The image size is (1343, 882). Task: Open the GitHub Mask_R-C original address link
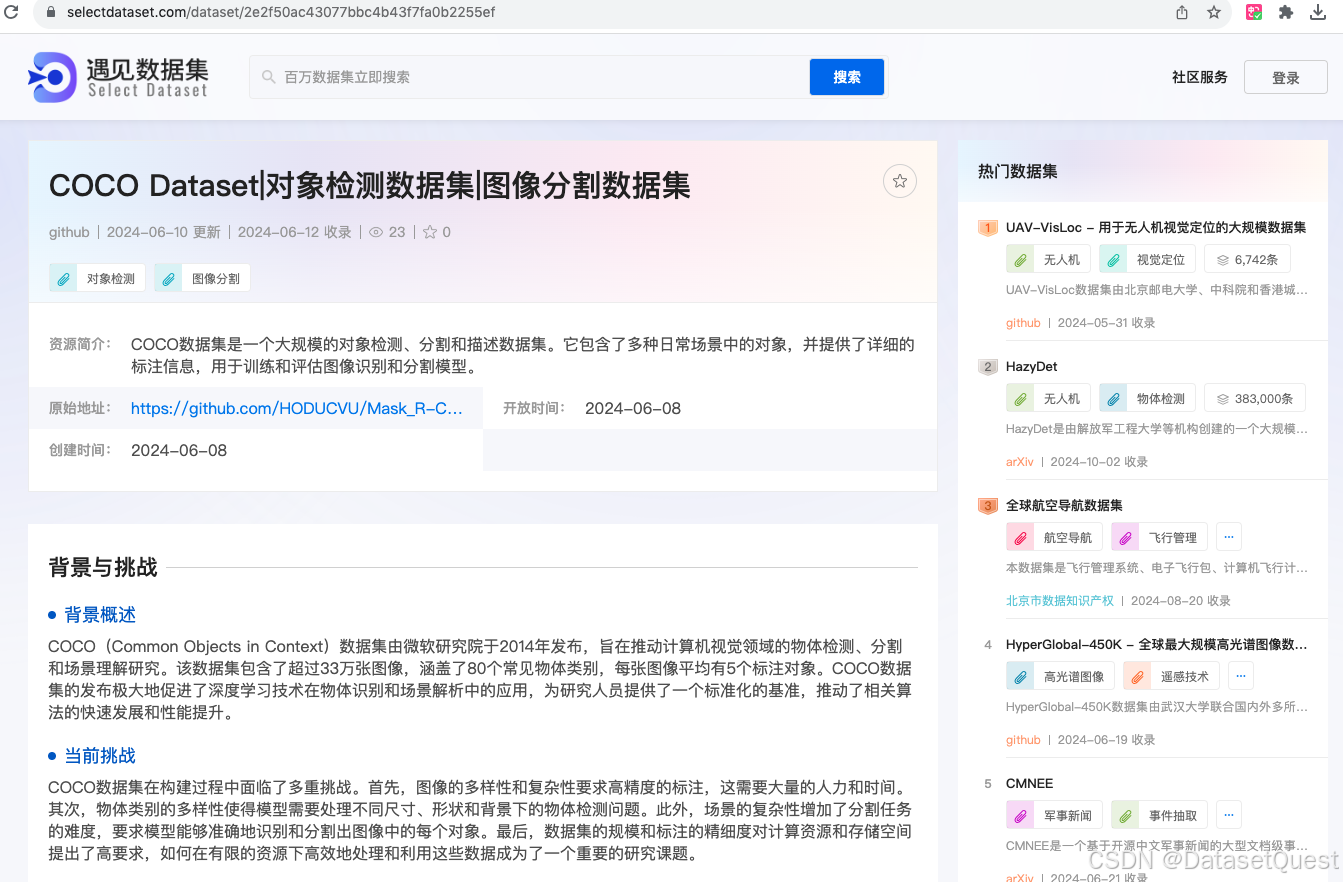[297, 408]
